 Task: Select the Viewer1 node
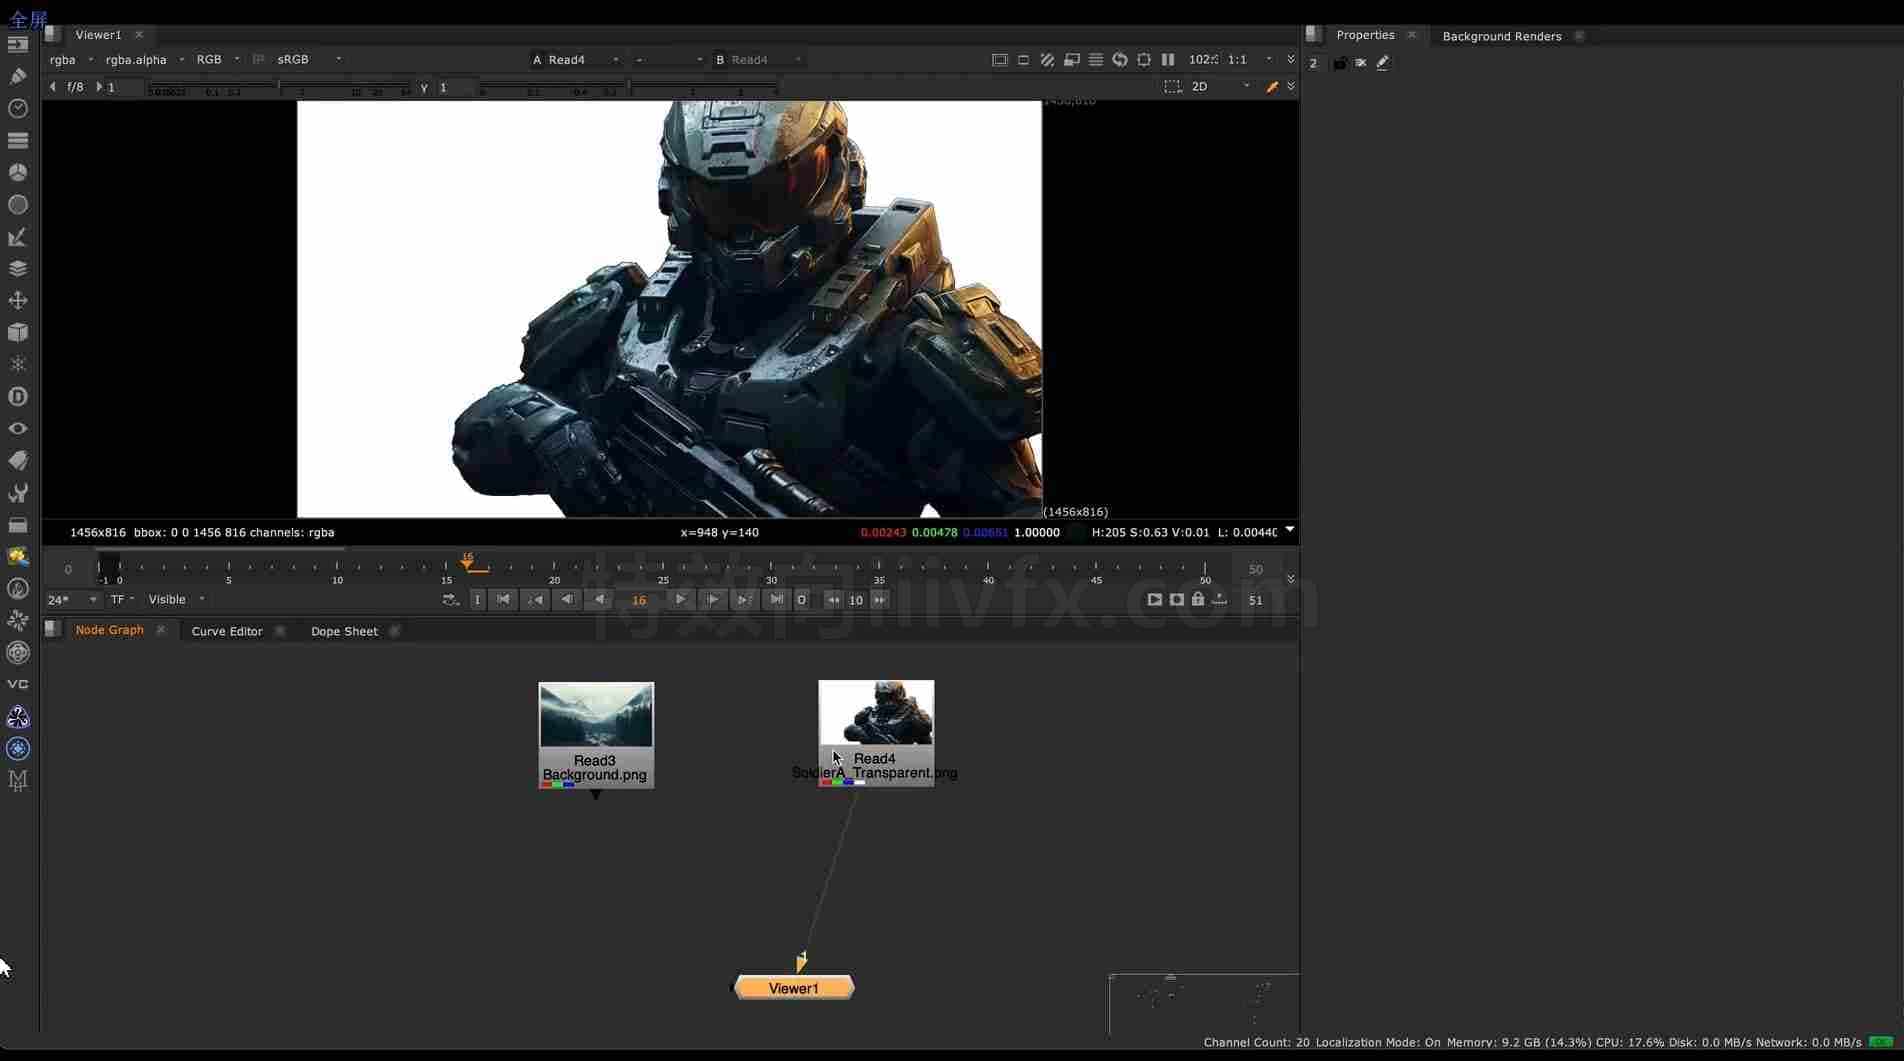tap(794, 988)
